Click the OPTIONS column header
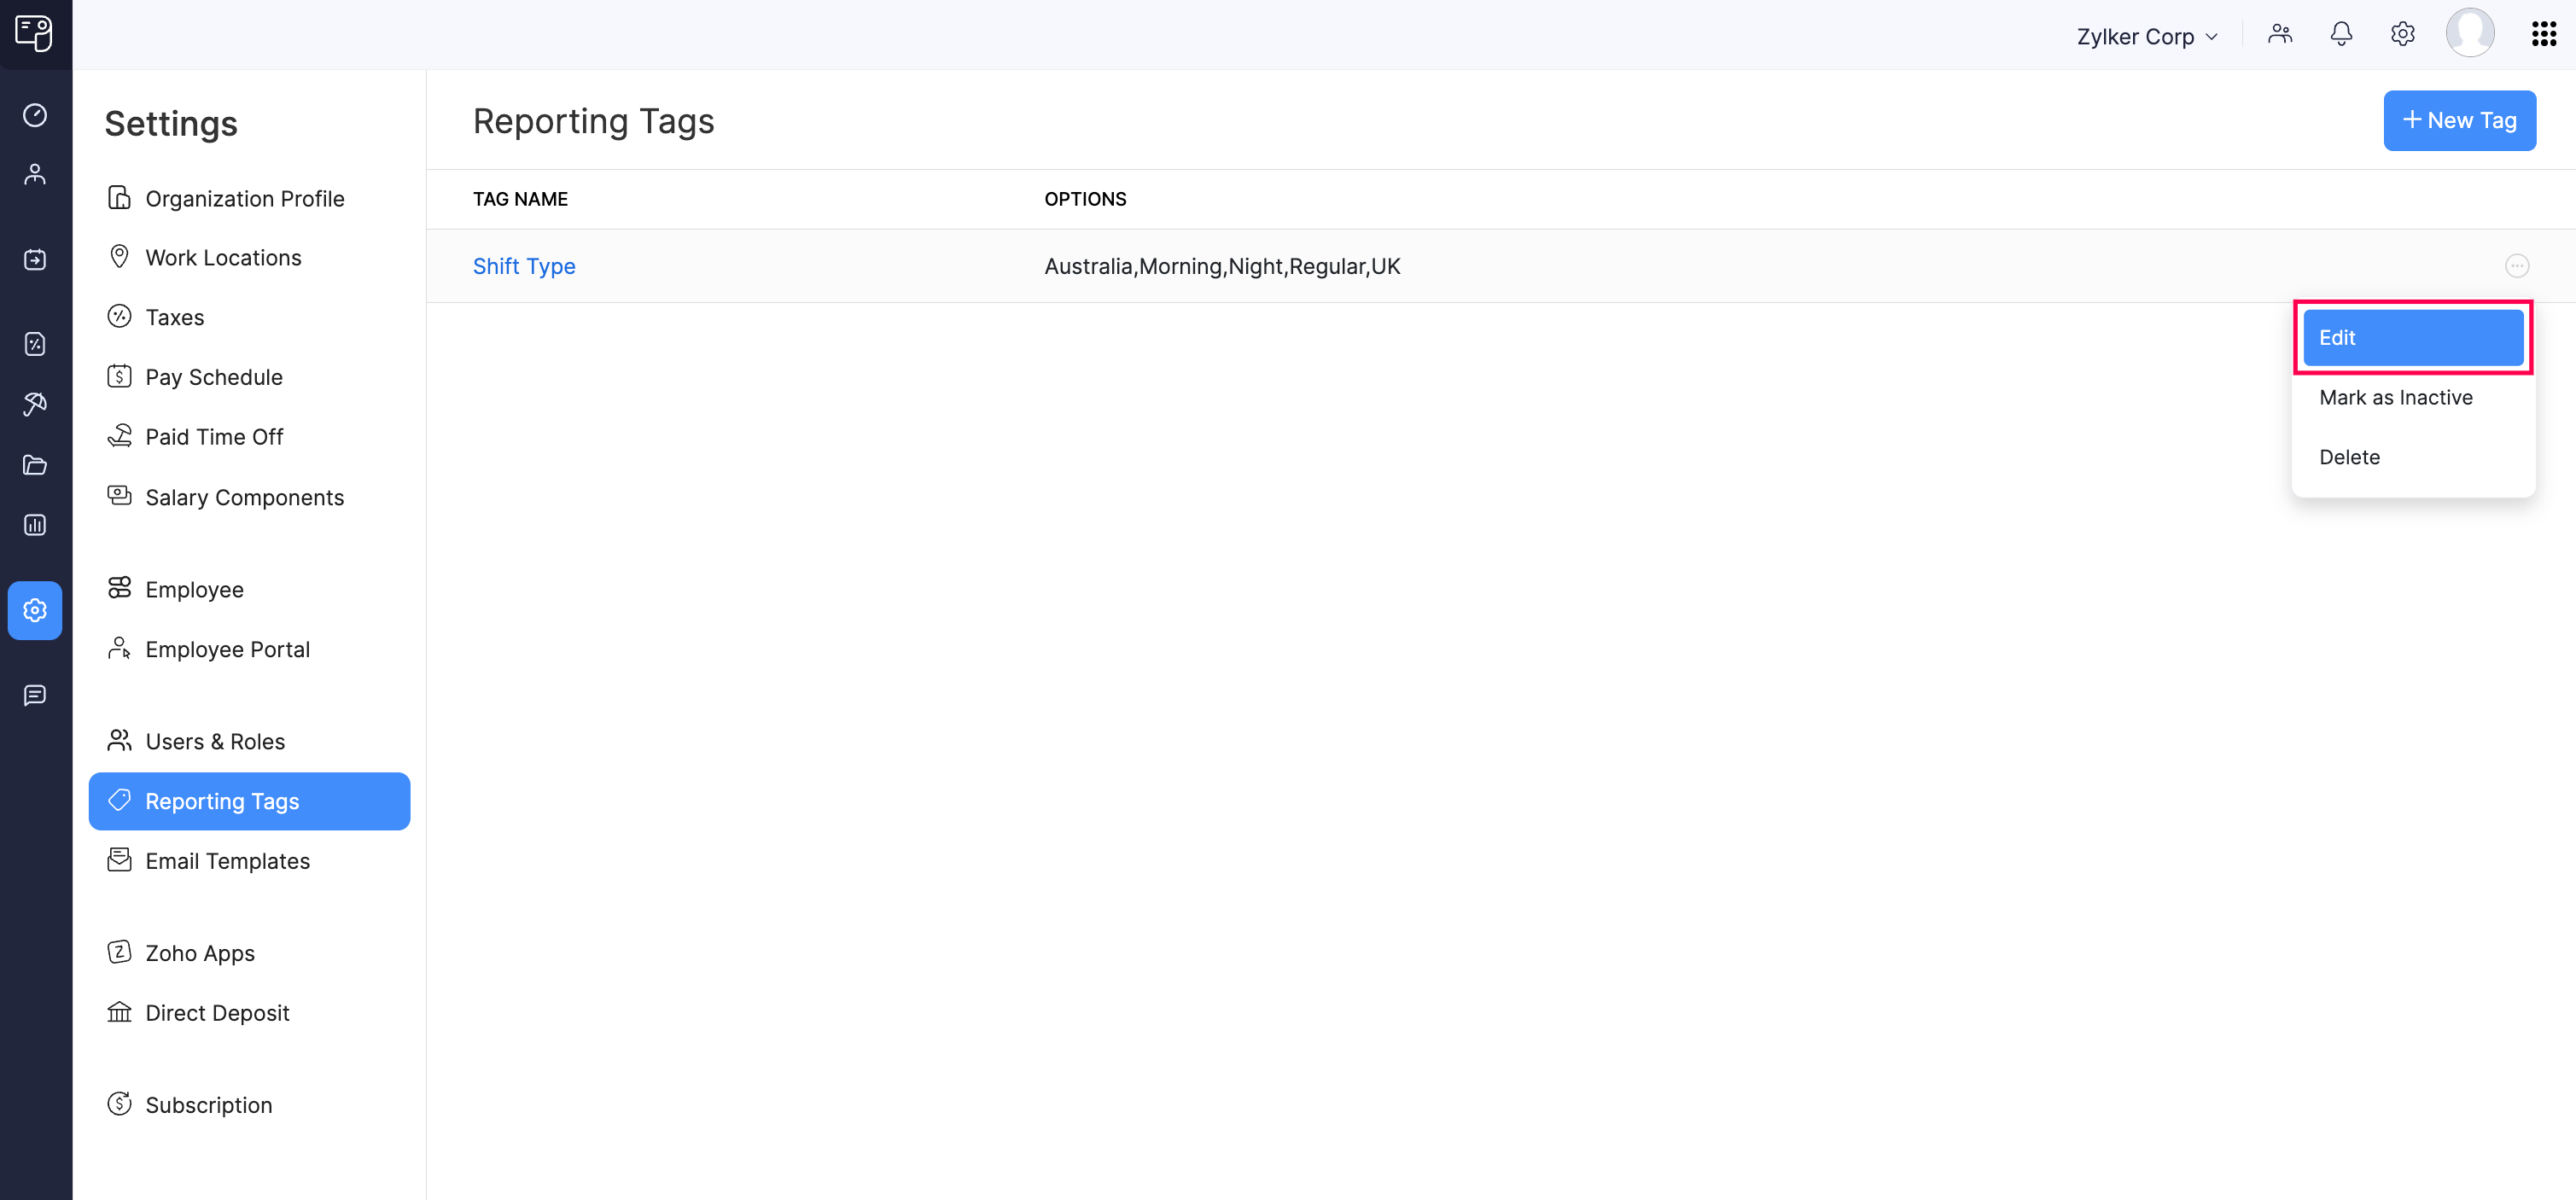Screen dimensions: 2576x1200 (x=1085, y=199)
